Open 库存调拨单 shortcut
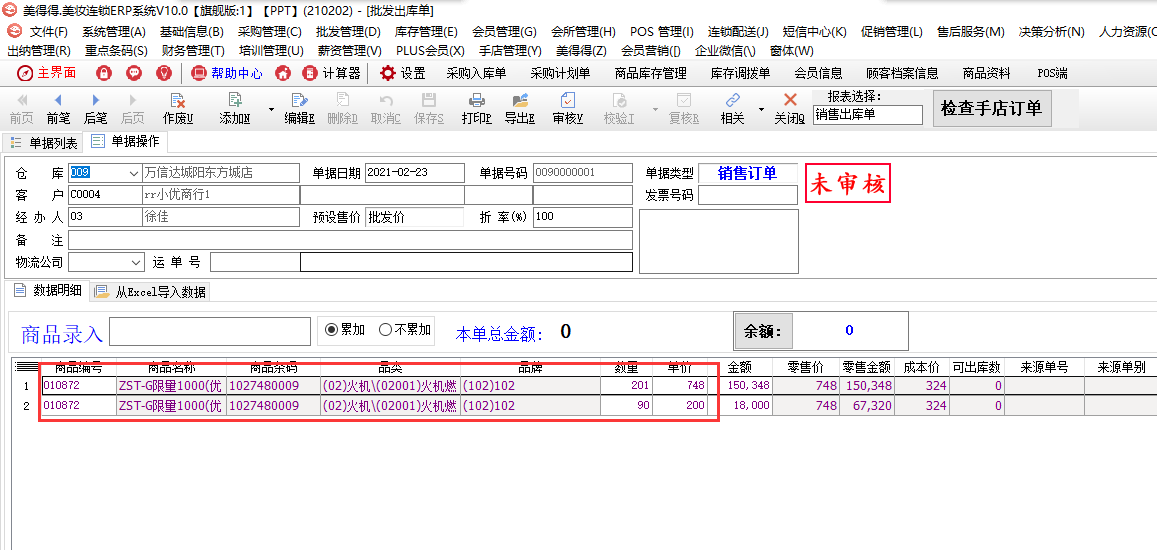The height and width of the screenshot is (550, 1157). coord(740,73)
